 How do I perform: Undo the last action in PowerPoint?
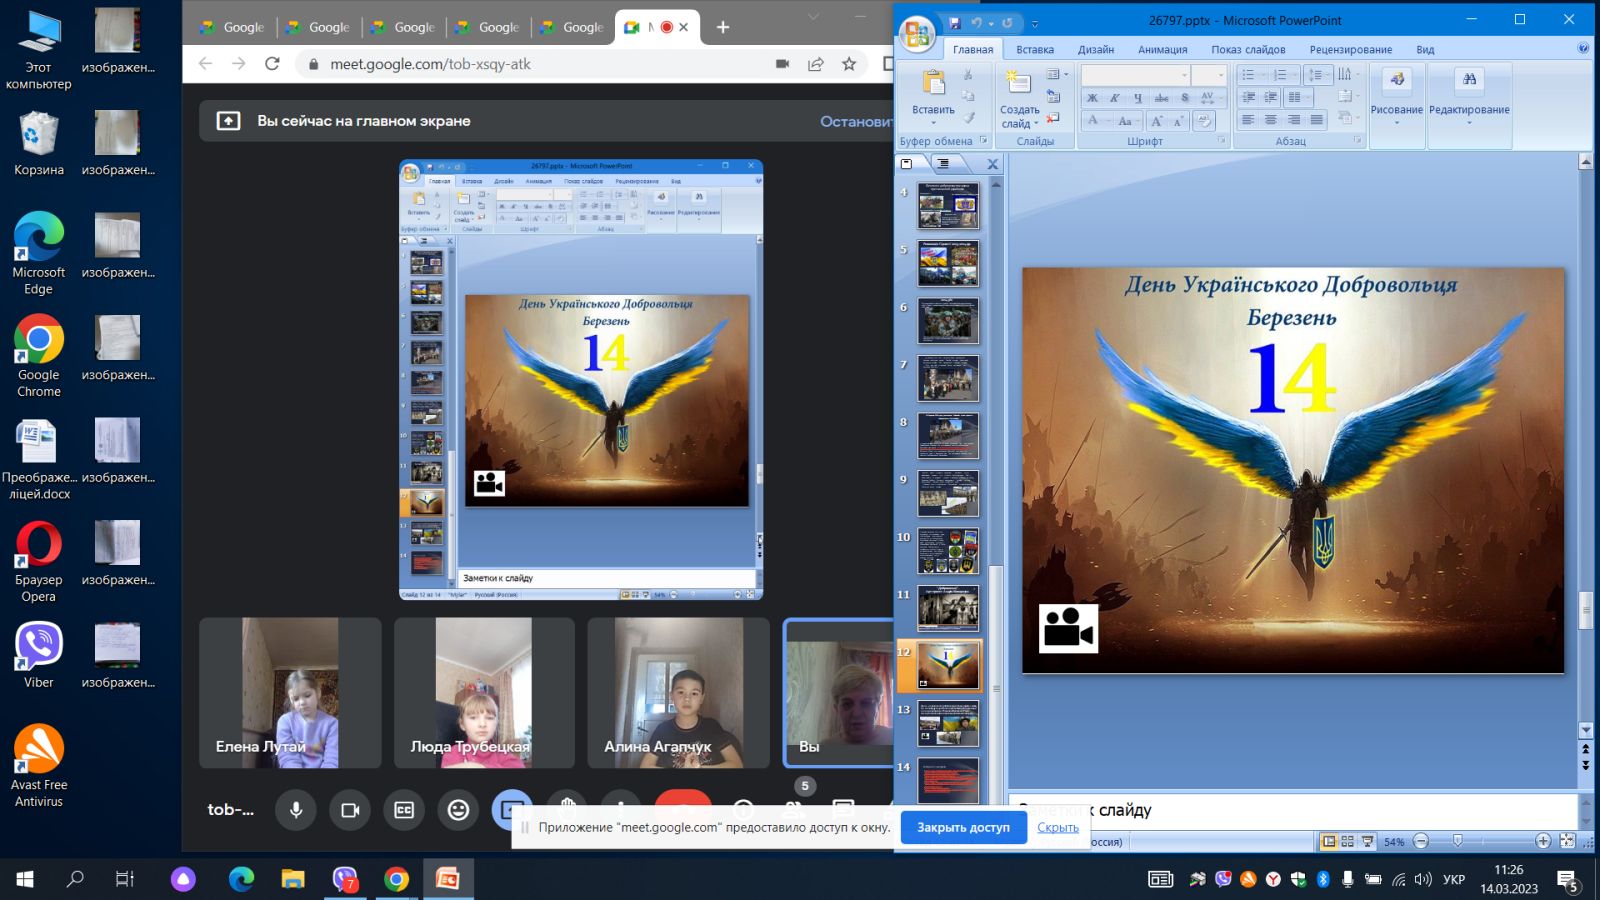click(x=976, y=22)
